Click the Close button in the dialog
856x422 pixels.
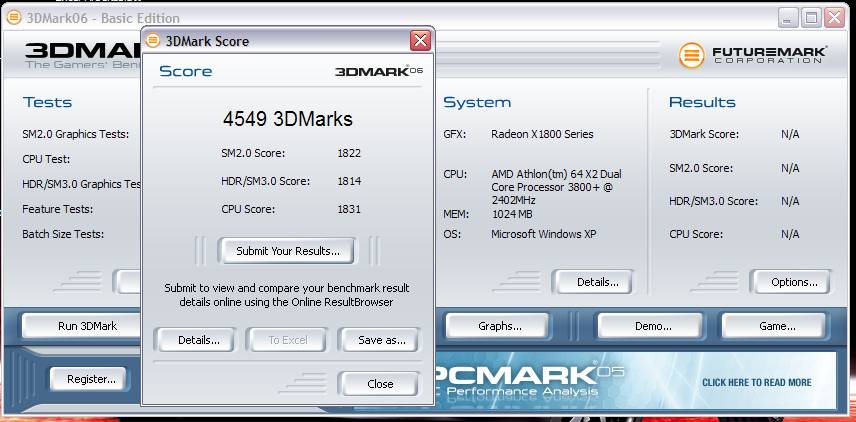[380, 384]
